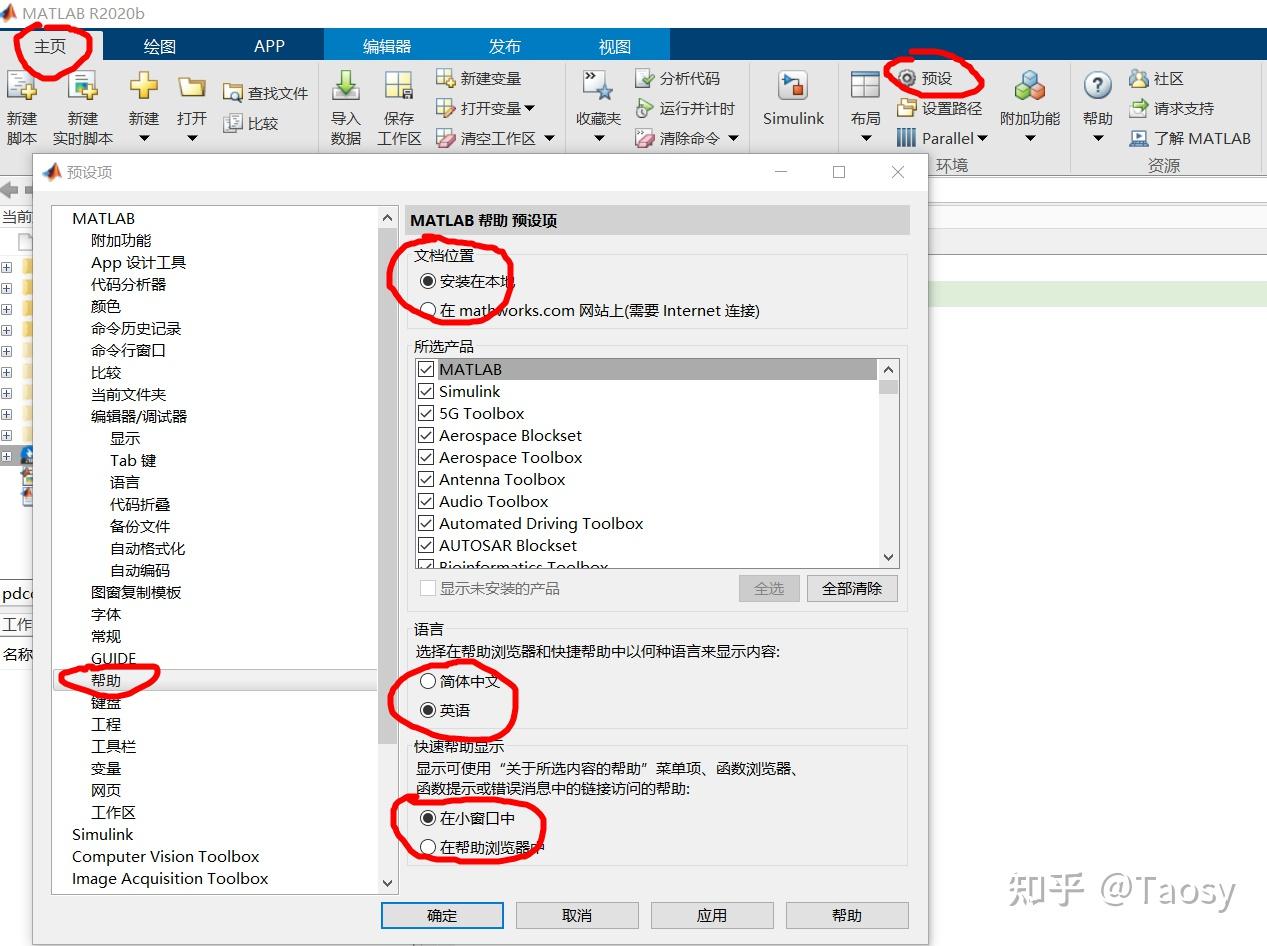This screenshot has width=1267, height=946.
Task: Click the 确定 button
Action: (x=442, y=915)
